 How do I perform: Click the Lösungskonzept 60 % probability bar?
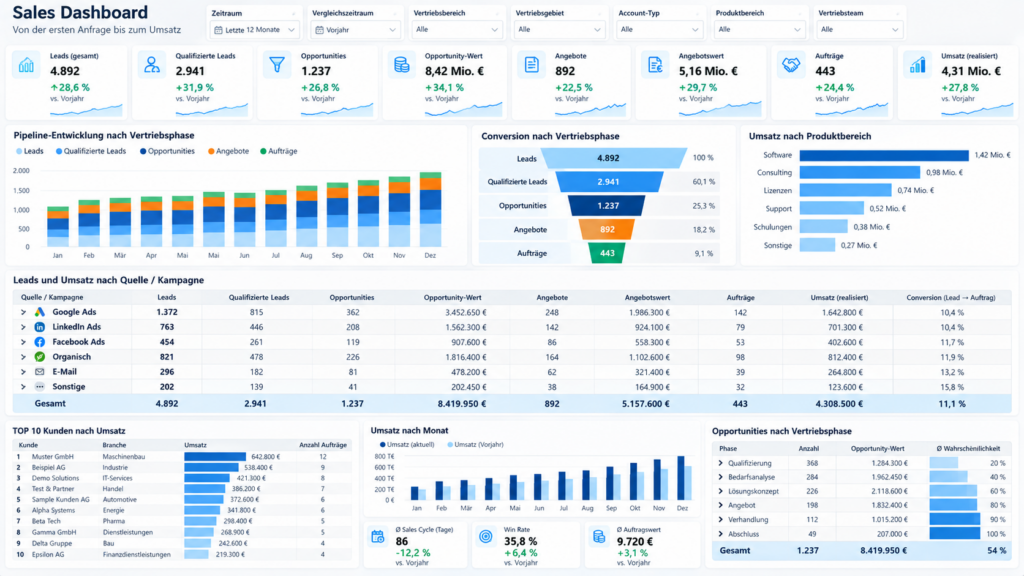coord(953,491)
